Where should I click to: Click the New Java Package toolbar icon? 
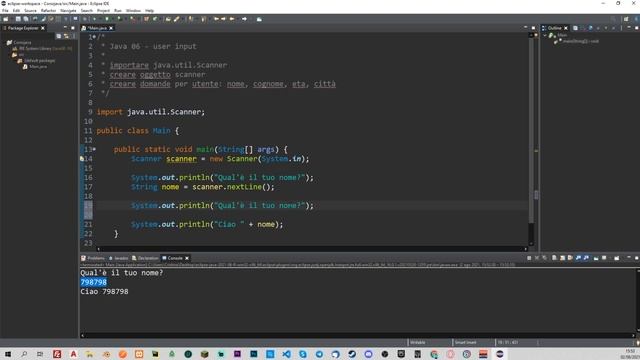pos(146,19)
